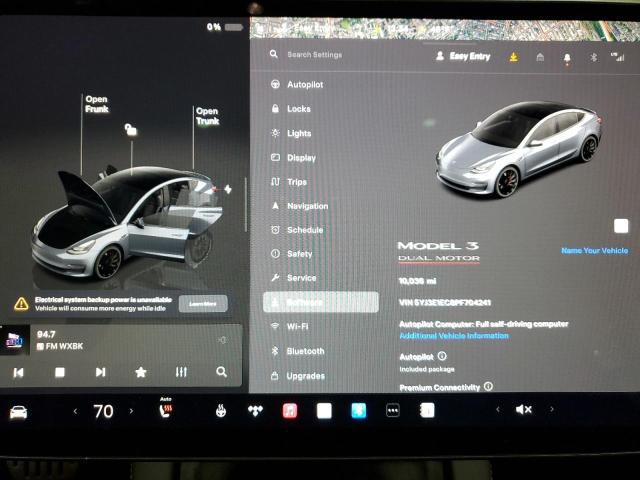Tap Open Frunk label
This screenshot has width=640, height=480.
click(97, 104)
